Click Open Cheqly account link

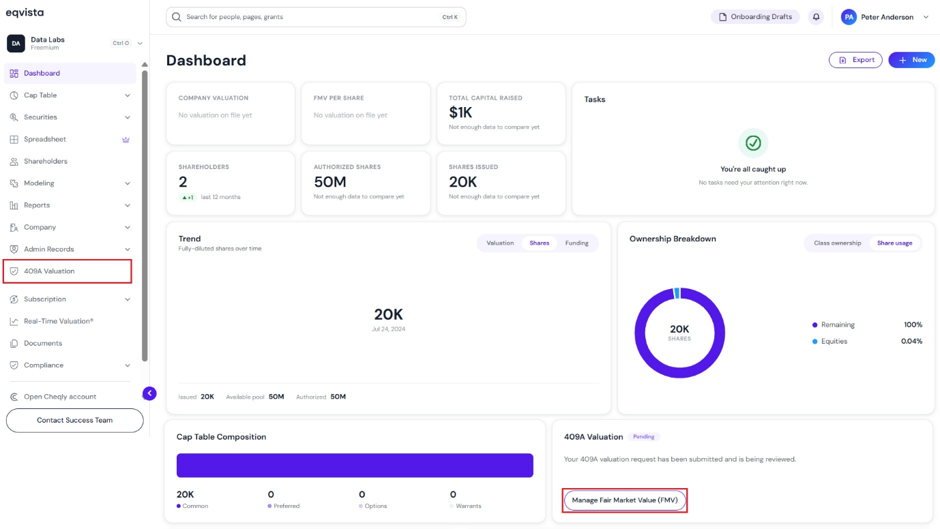[60, 396]
